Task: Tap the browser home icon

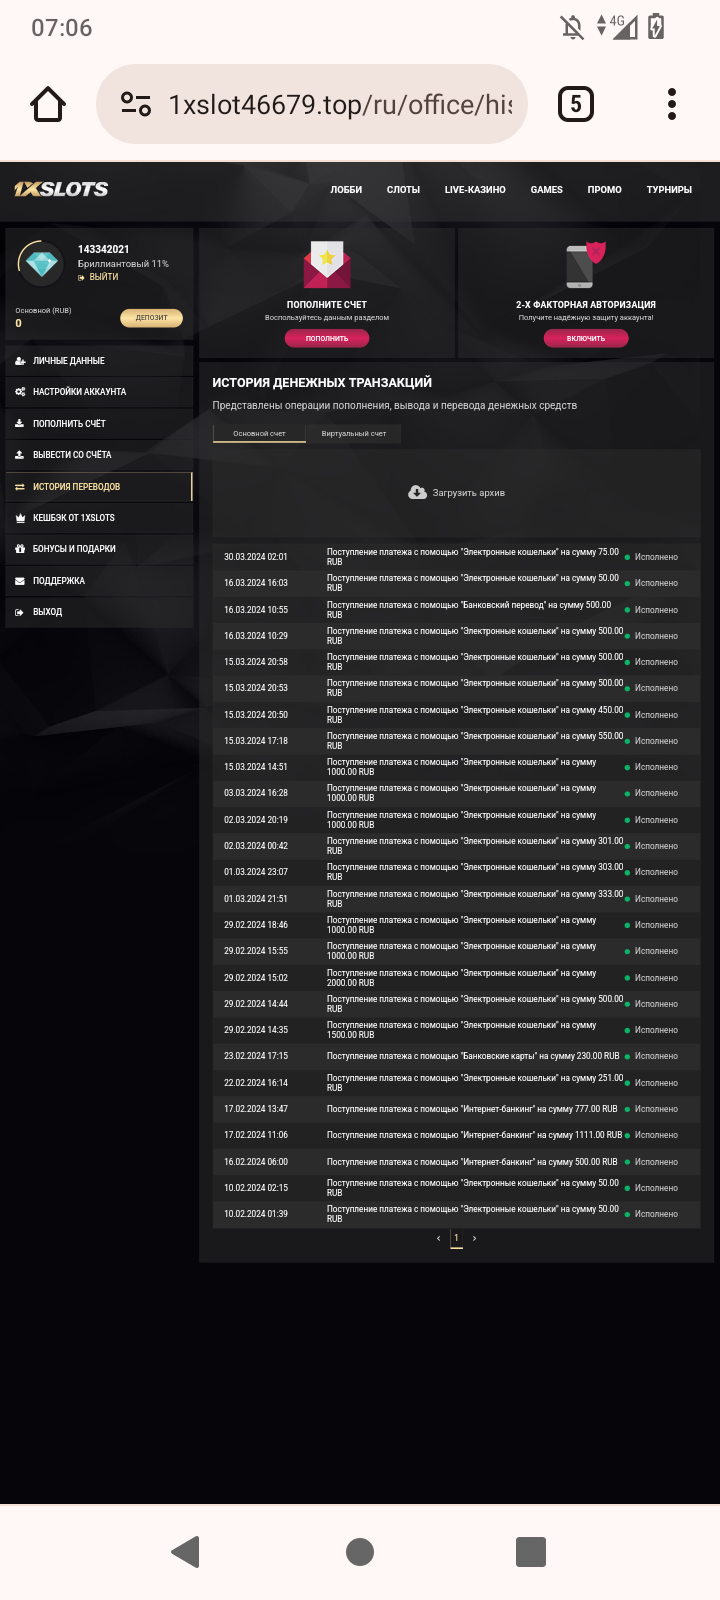Action: (x=48, y=104)
